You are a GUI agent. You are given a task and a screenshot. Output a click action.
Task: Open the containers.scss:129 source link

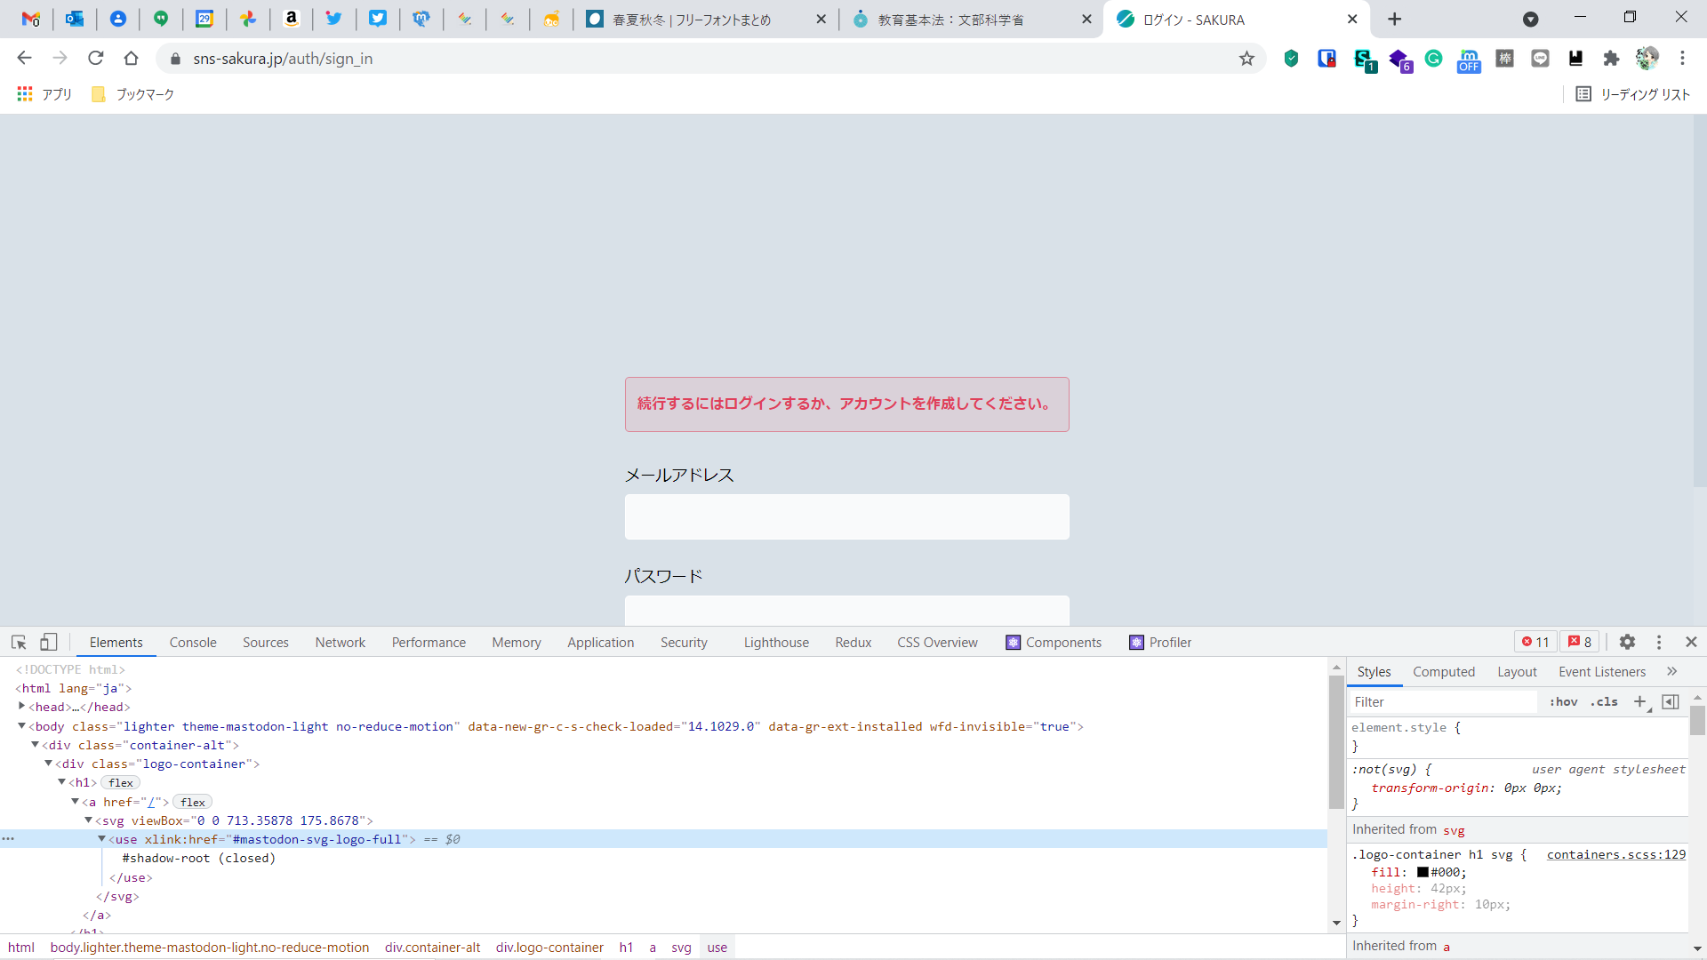tap(1615, 855)
